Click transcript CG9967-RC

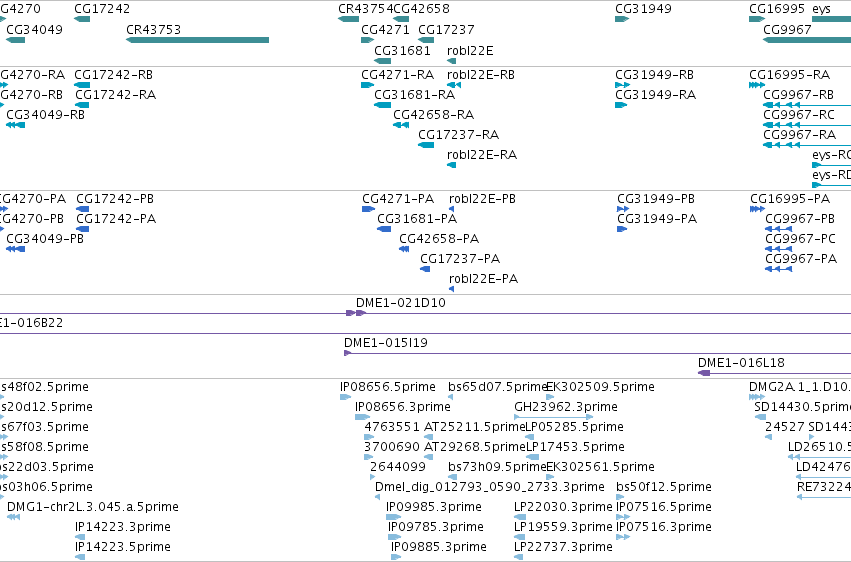[799, 114]
